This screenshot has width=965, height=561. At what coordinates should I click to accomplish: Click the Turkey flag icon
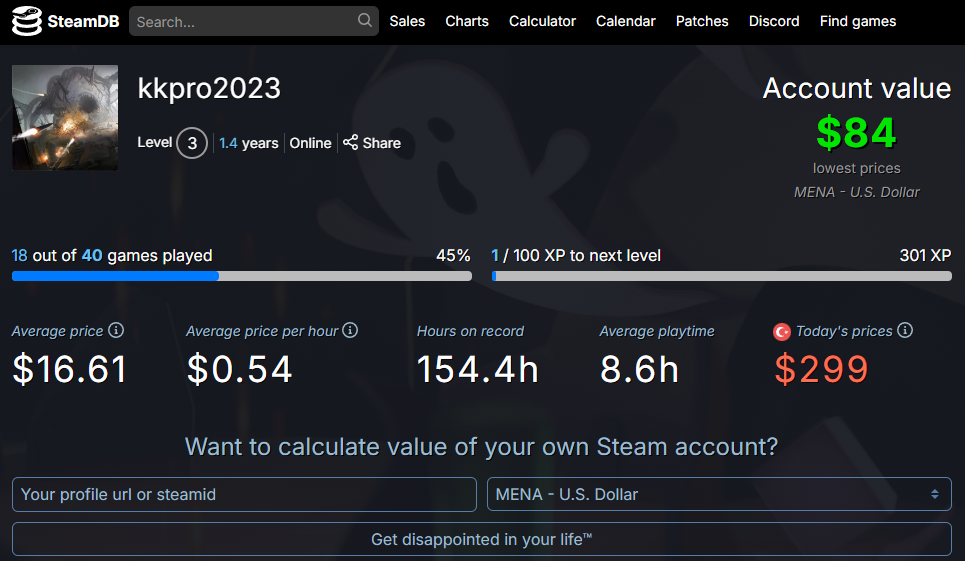[x=782, y=331]
